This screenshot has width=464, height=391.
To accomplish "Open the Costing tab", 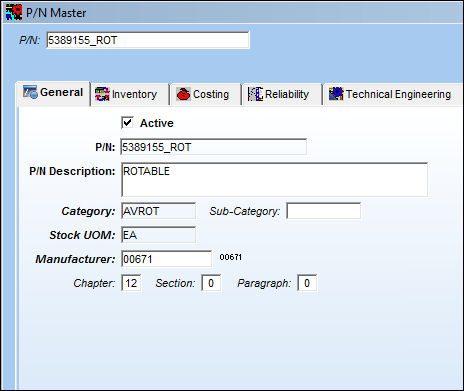I will (x=205, y=95).
